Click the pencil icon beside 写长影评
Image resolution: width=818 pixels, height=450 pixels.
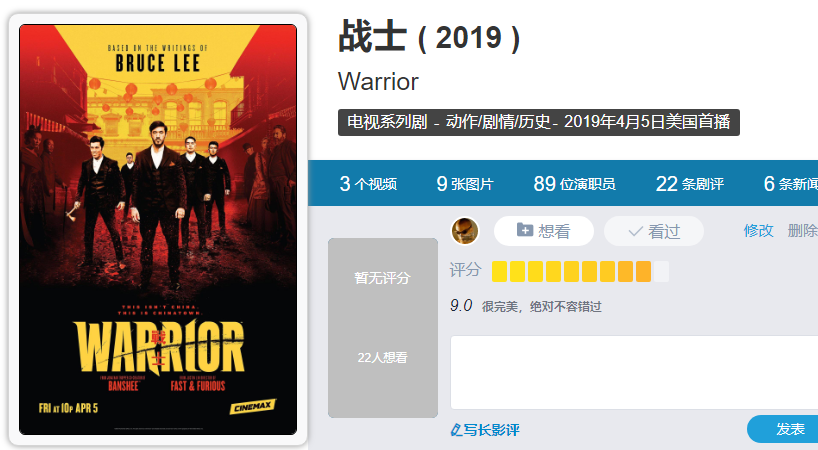(456, 430)
